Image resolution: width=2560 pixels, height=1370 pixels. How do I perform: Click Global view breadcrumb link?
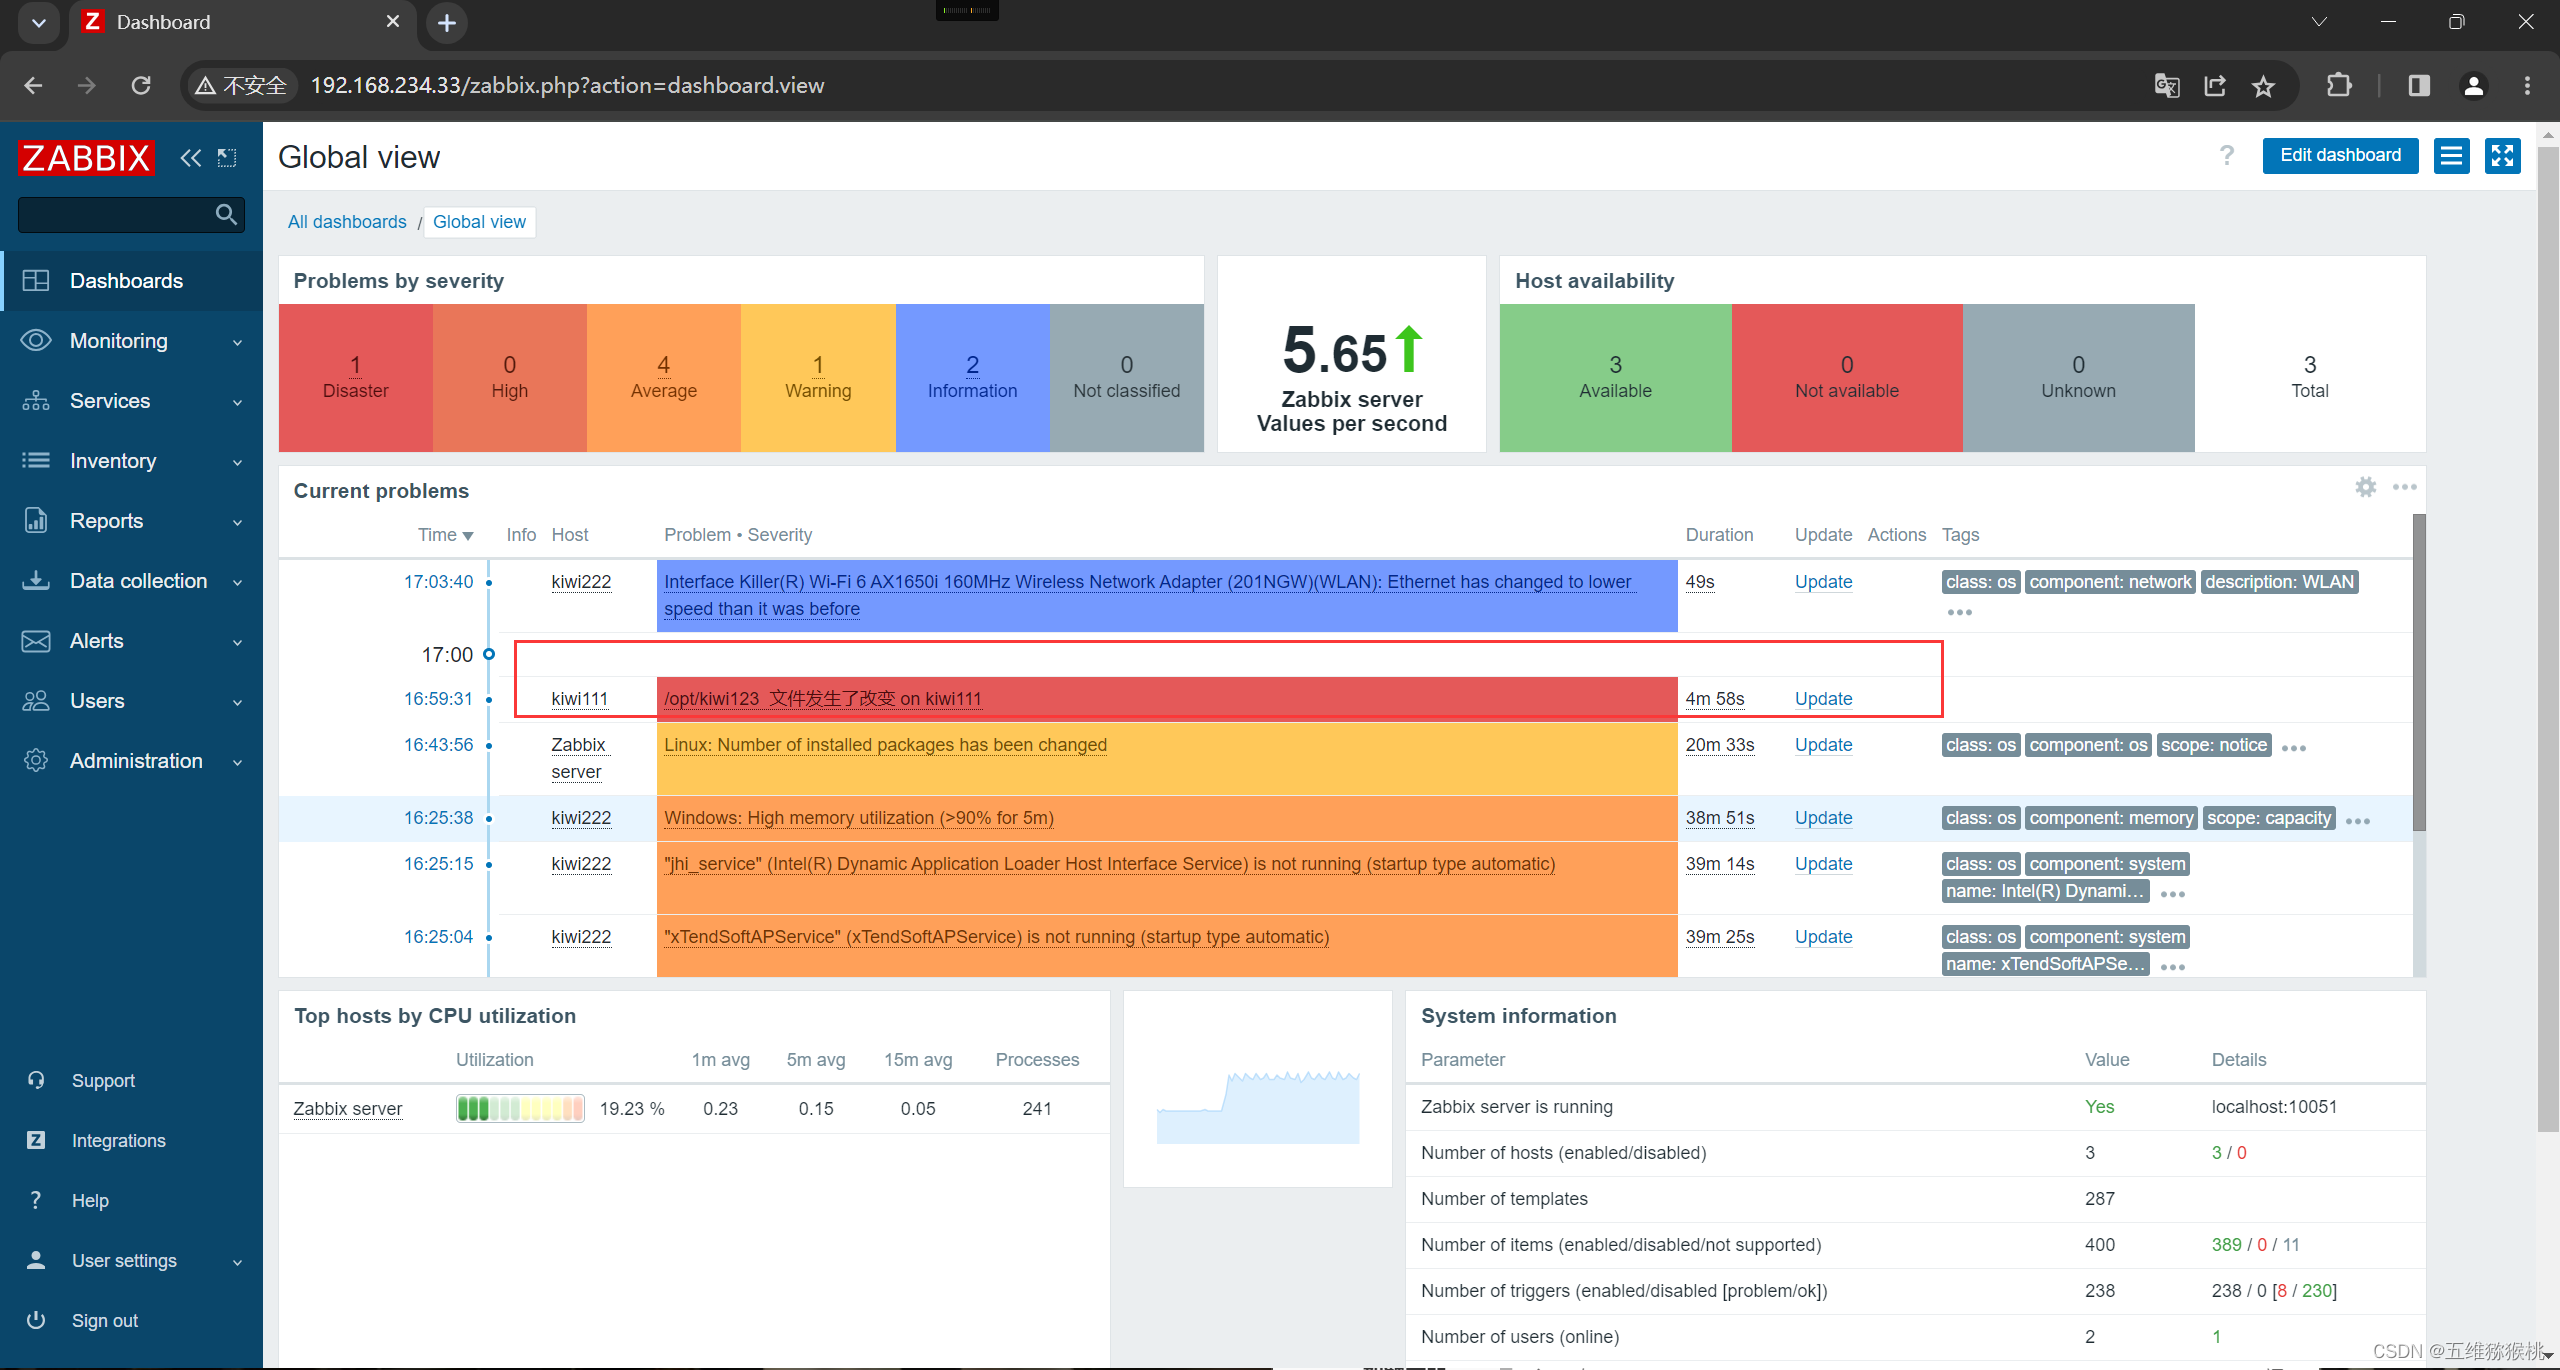pos(479,222)
